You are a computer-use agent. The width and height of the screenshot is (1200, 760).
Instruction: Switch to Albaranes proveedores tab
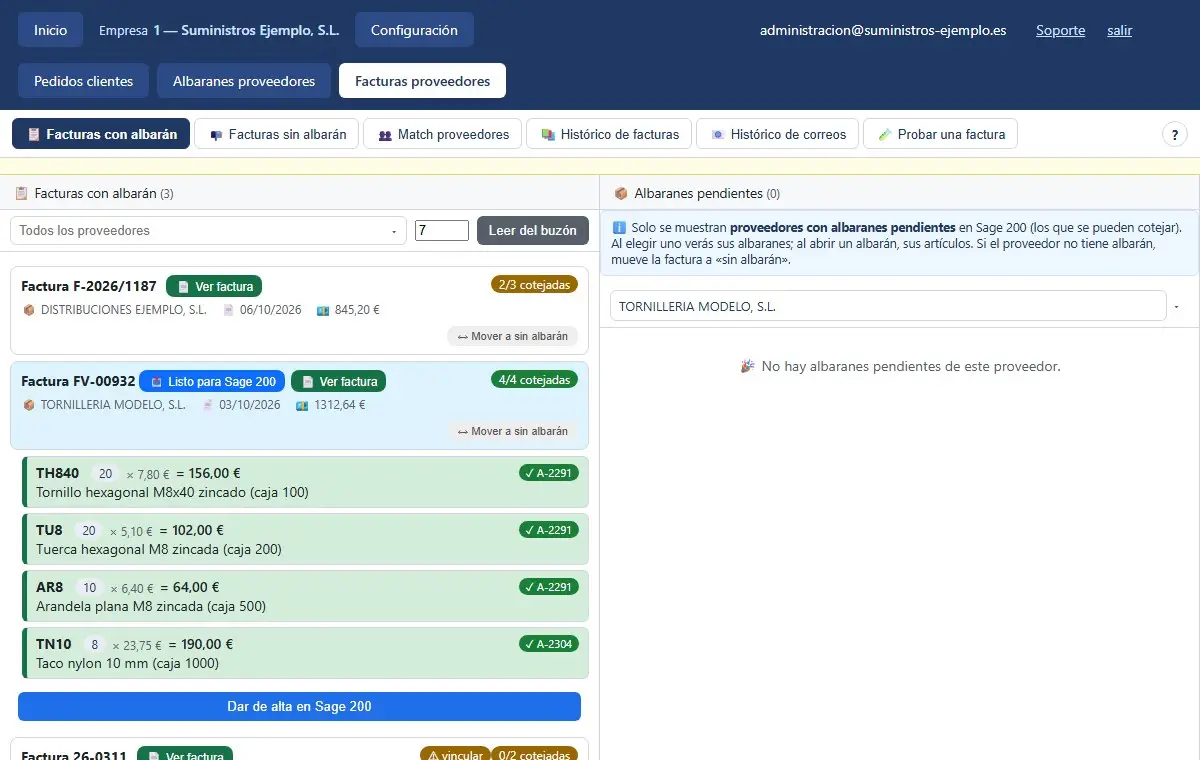point(244,81)
